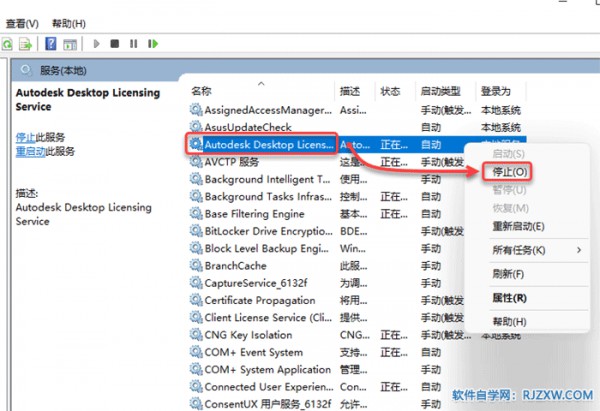Sort by the 描述 column header
This screenshot has height=411, width=600.
coord(350,91)
